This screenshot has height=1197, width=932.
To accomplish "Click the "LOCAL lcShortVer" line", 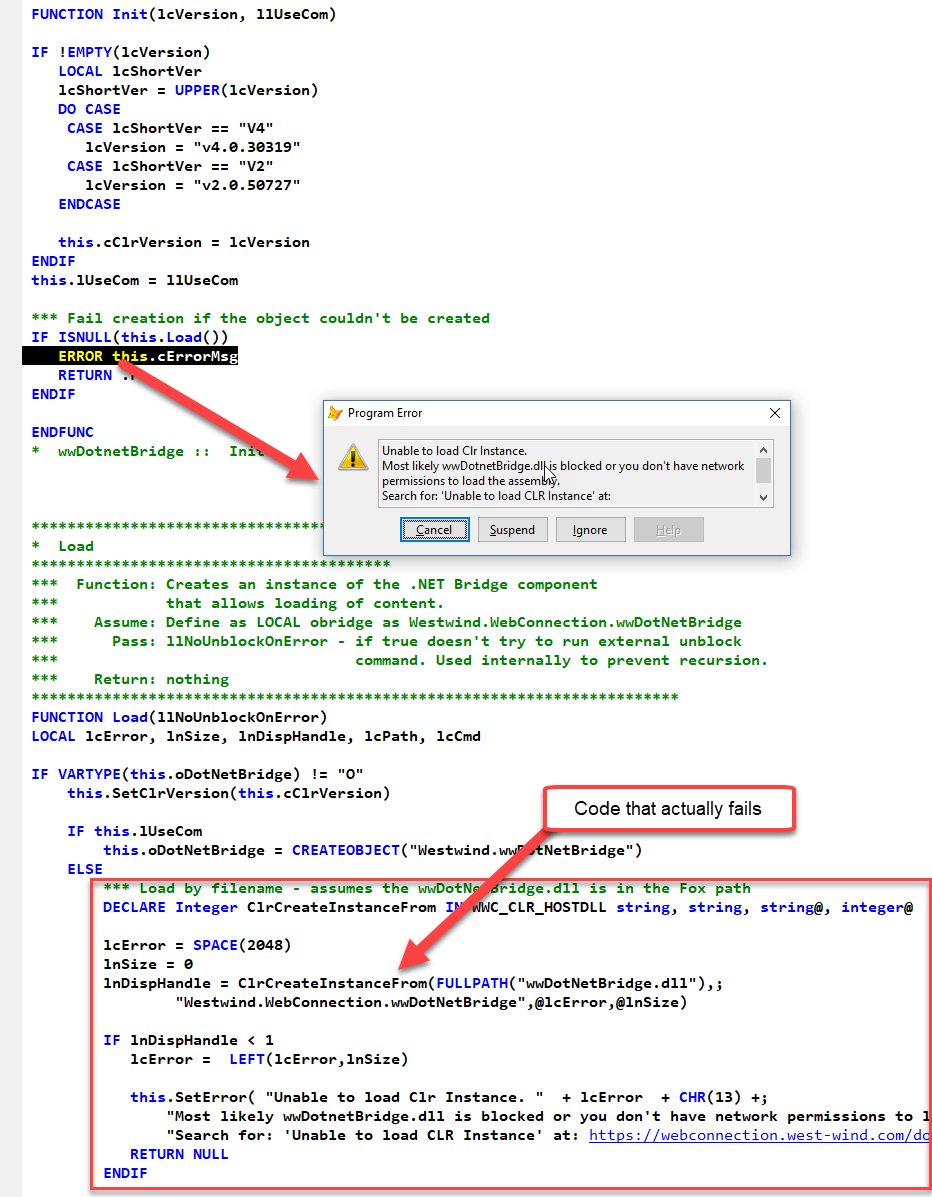I will [x=130, y=71].
